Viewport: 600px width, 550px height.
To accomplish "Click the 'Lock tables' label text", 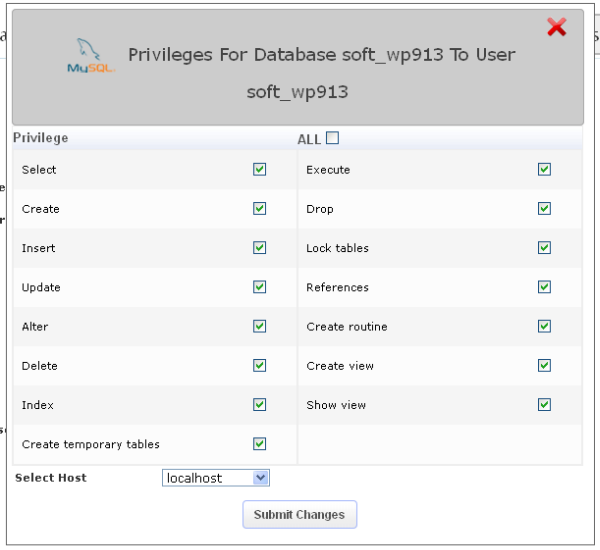I will (x=338, y=248).
